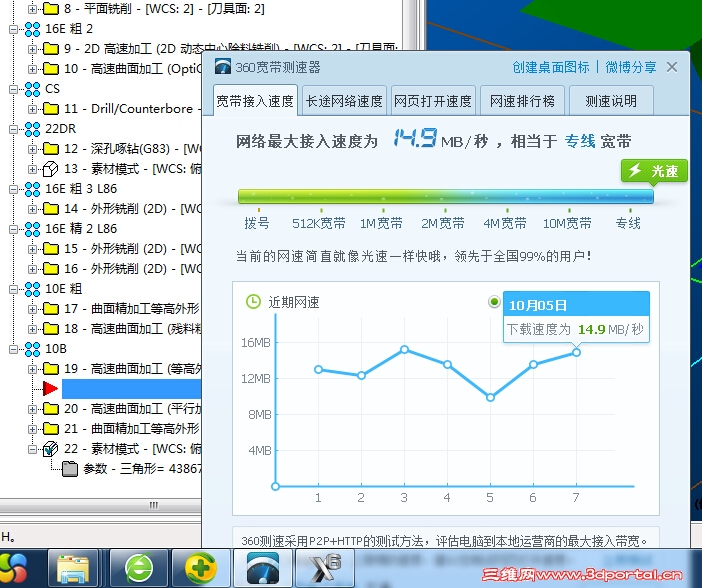The height and width of the screenshot is (588, 702).
Task: Click group icon of 16E 粗 3 L86
Action: (32, 189)
